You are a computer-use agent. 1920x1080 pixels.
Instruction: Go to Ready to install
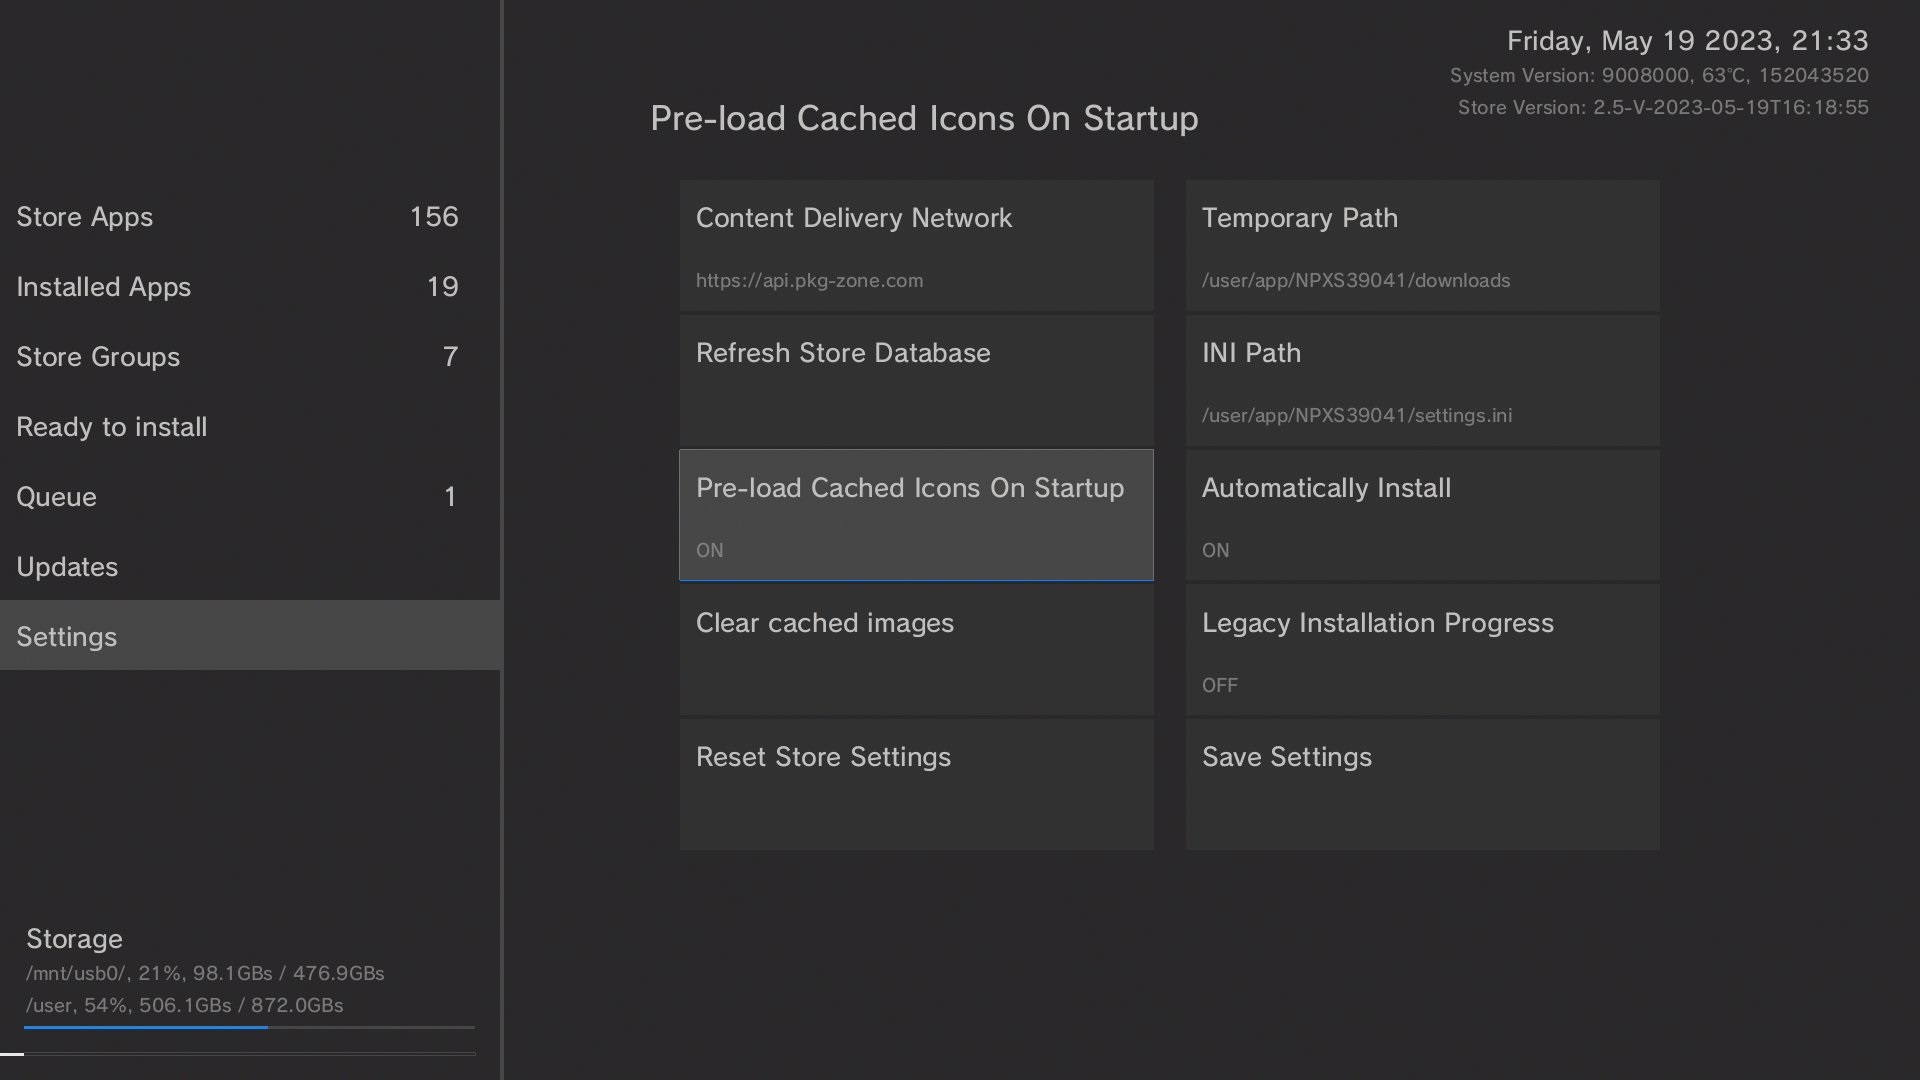[x=250, y=427]
